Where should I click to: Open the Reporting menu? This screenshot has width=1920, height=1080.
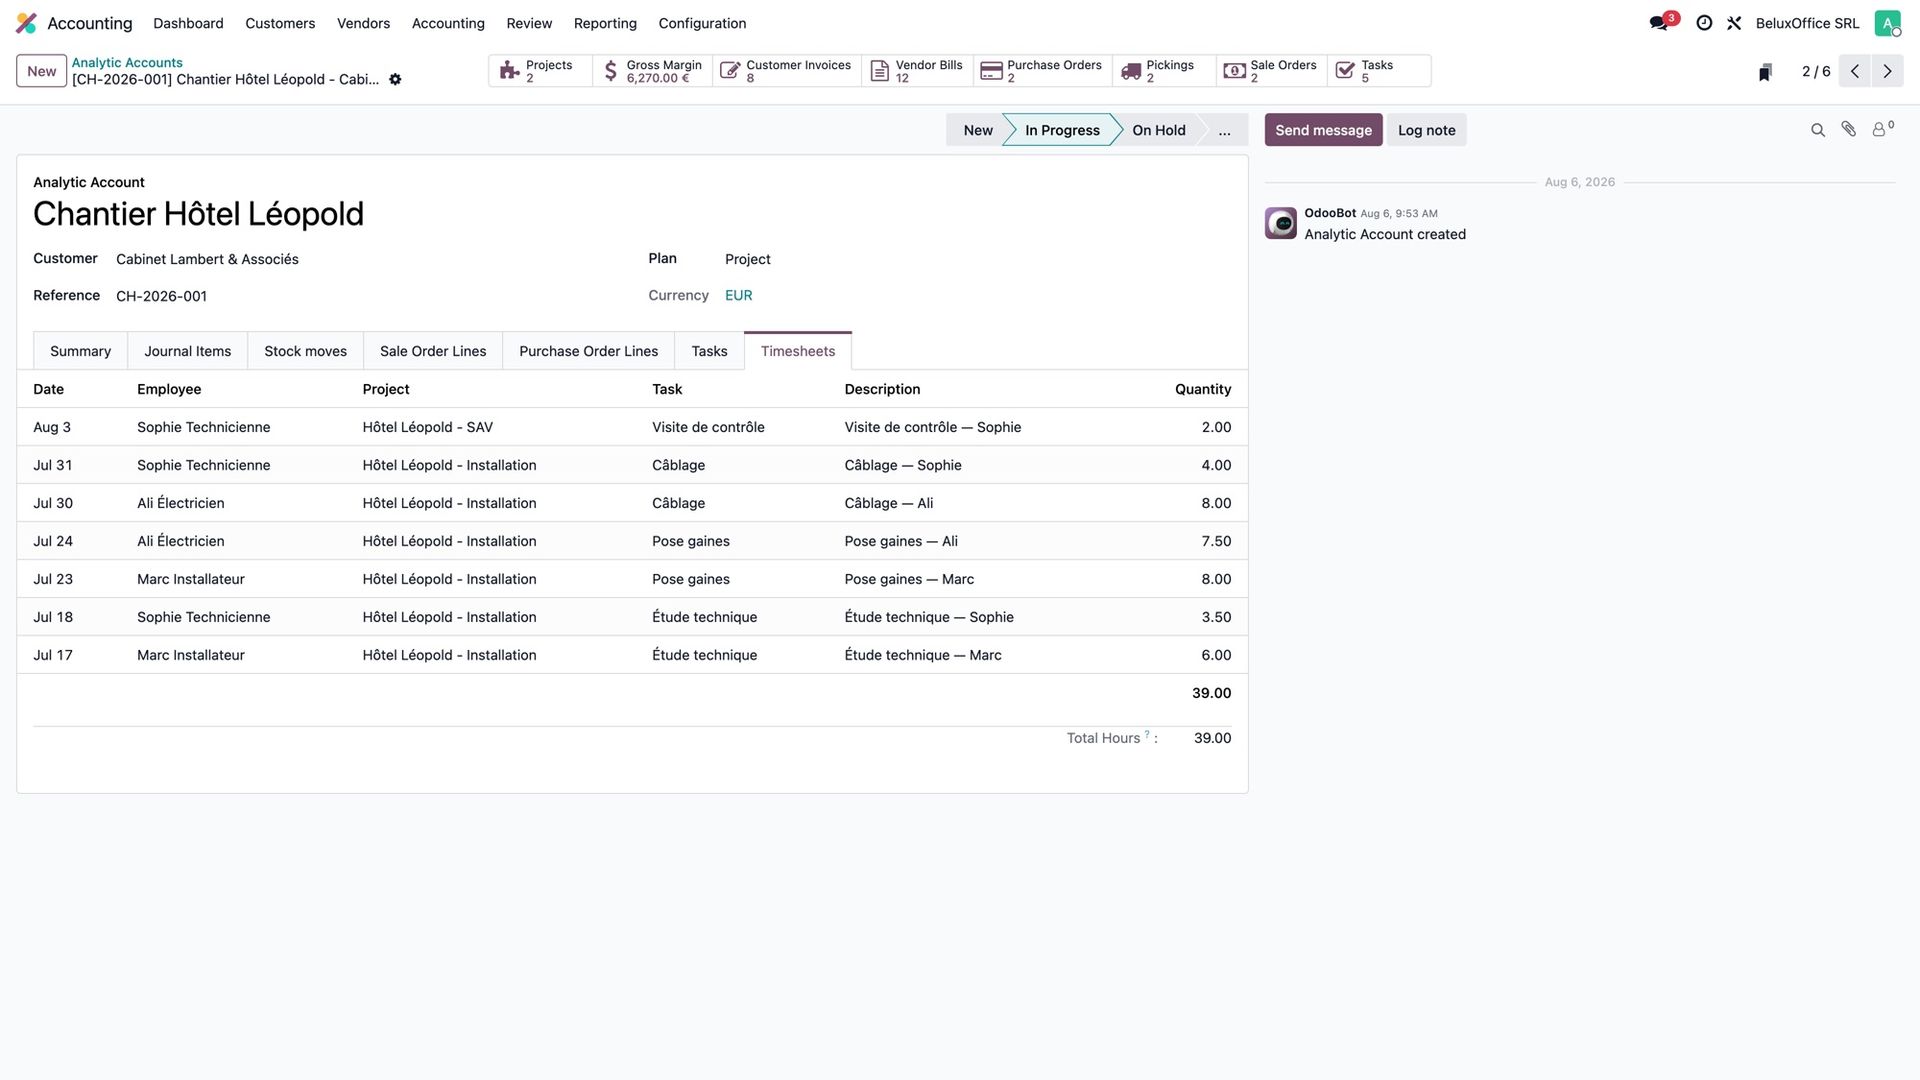(605, 23)
